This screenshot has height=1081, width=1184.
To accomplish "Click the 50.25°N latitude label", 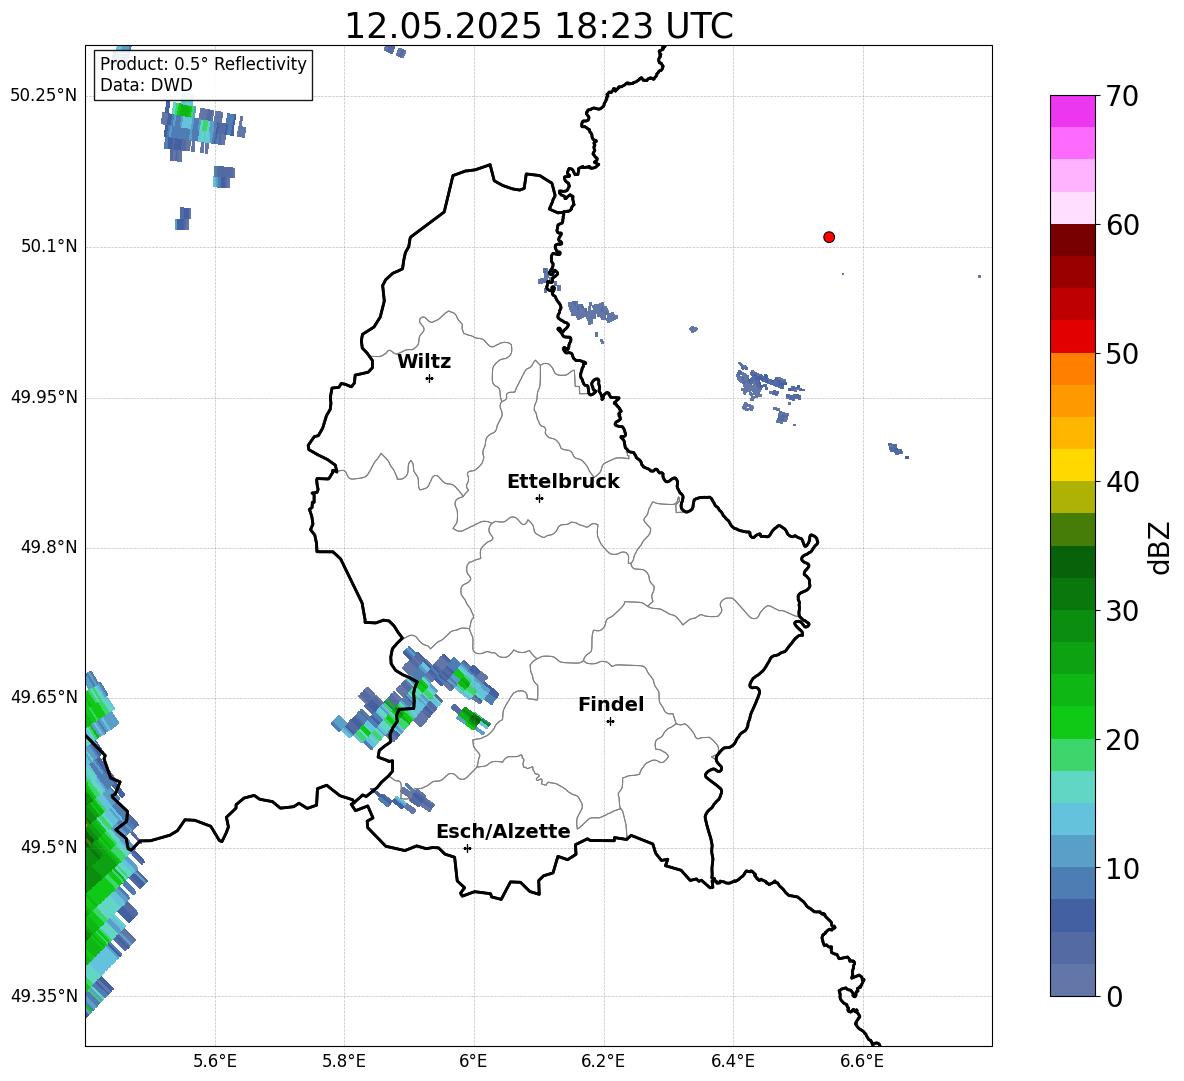I will point(44,96).
